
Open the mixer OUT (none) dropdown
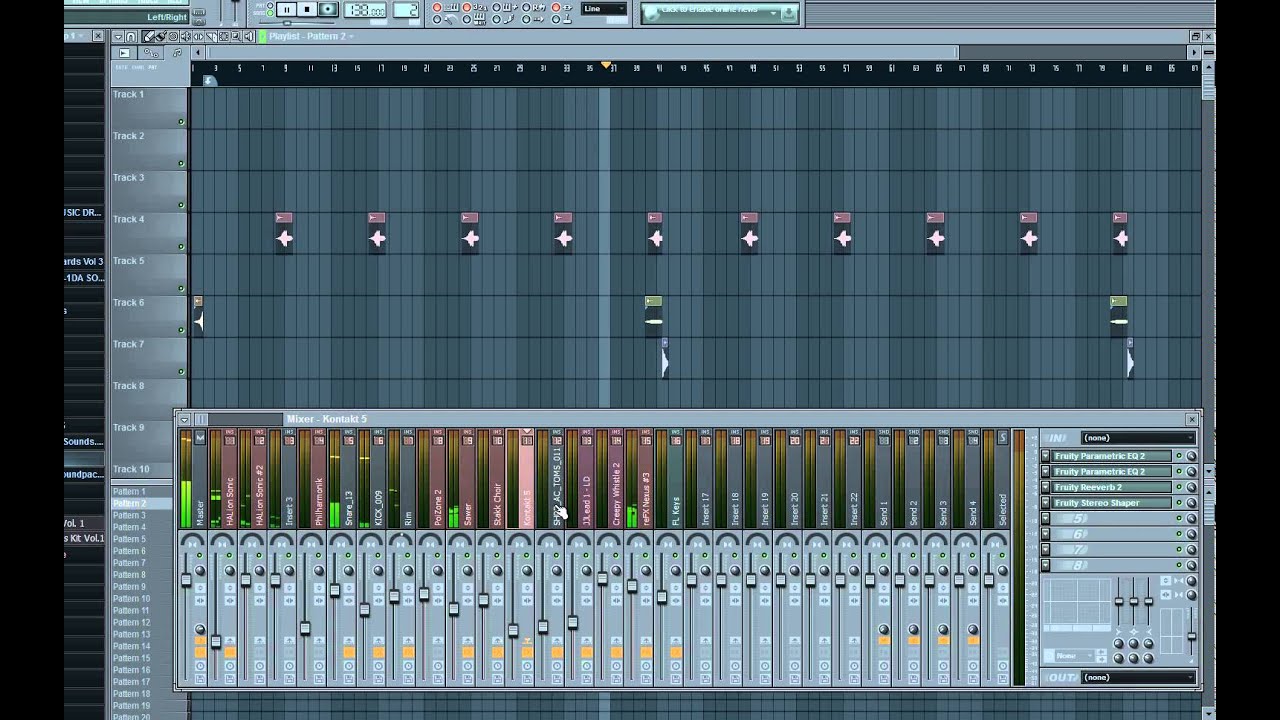(1138, 677)
